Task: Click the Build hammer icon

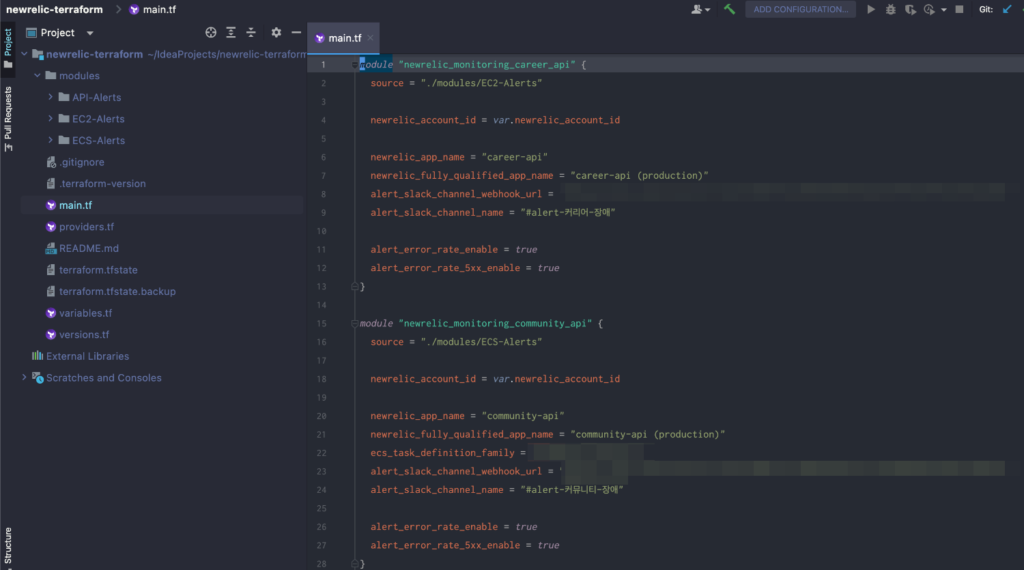Action: tap(729, 9)
